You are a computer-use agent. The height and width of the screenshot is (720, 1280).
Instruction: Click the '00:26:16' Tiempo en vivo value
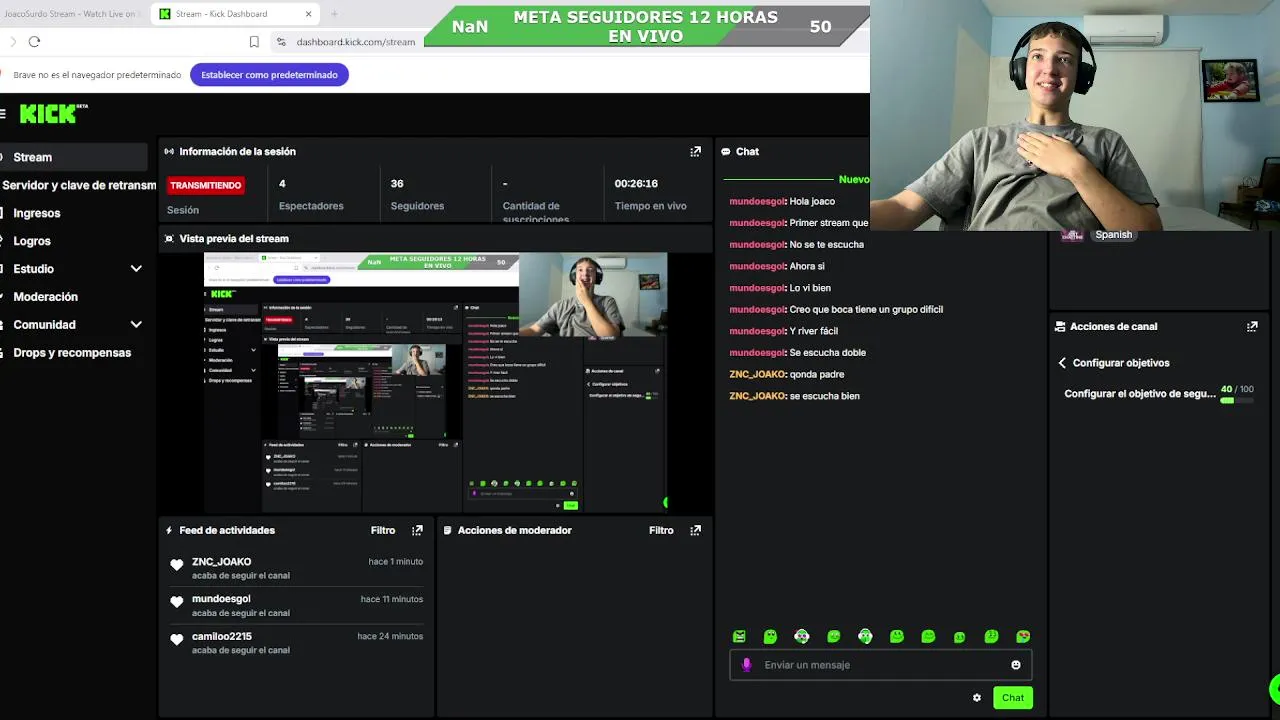636,184
